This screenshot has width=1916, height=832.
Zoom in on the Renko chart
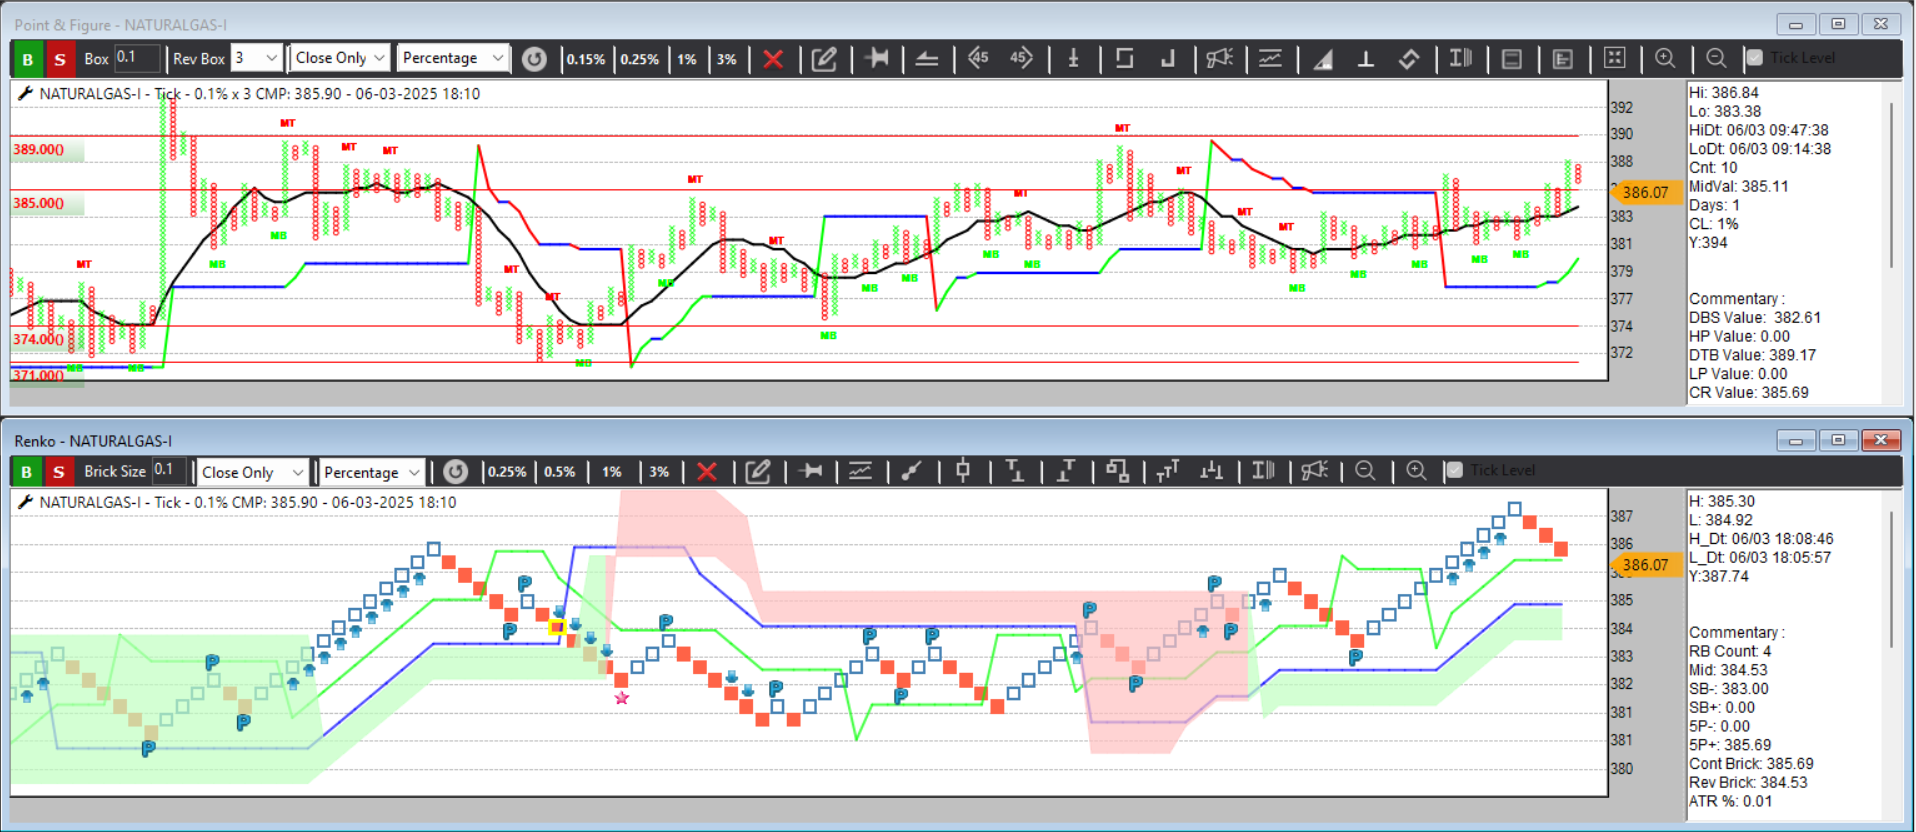point(1416,471)
